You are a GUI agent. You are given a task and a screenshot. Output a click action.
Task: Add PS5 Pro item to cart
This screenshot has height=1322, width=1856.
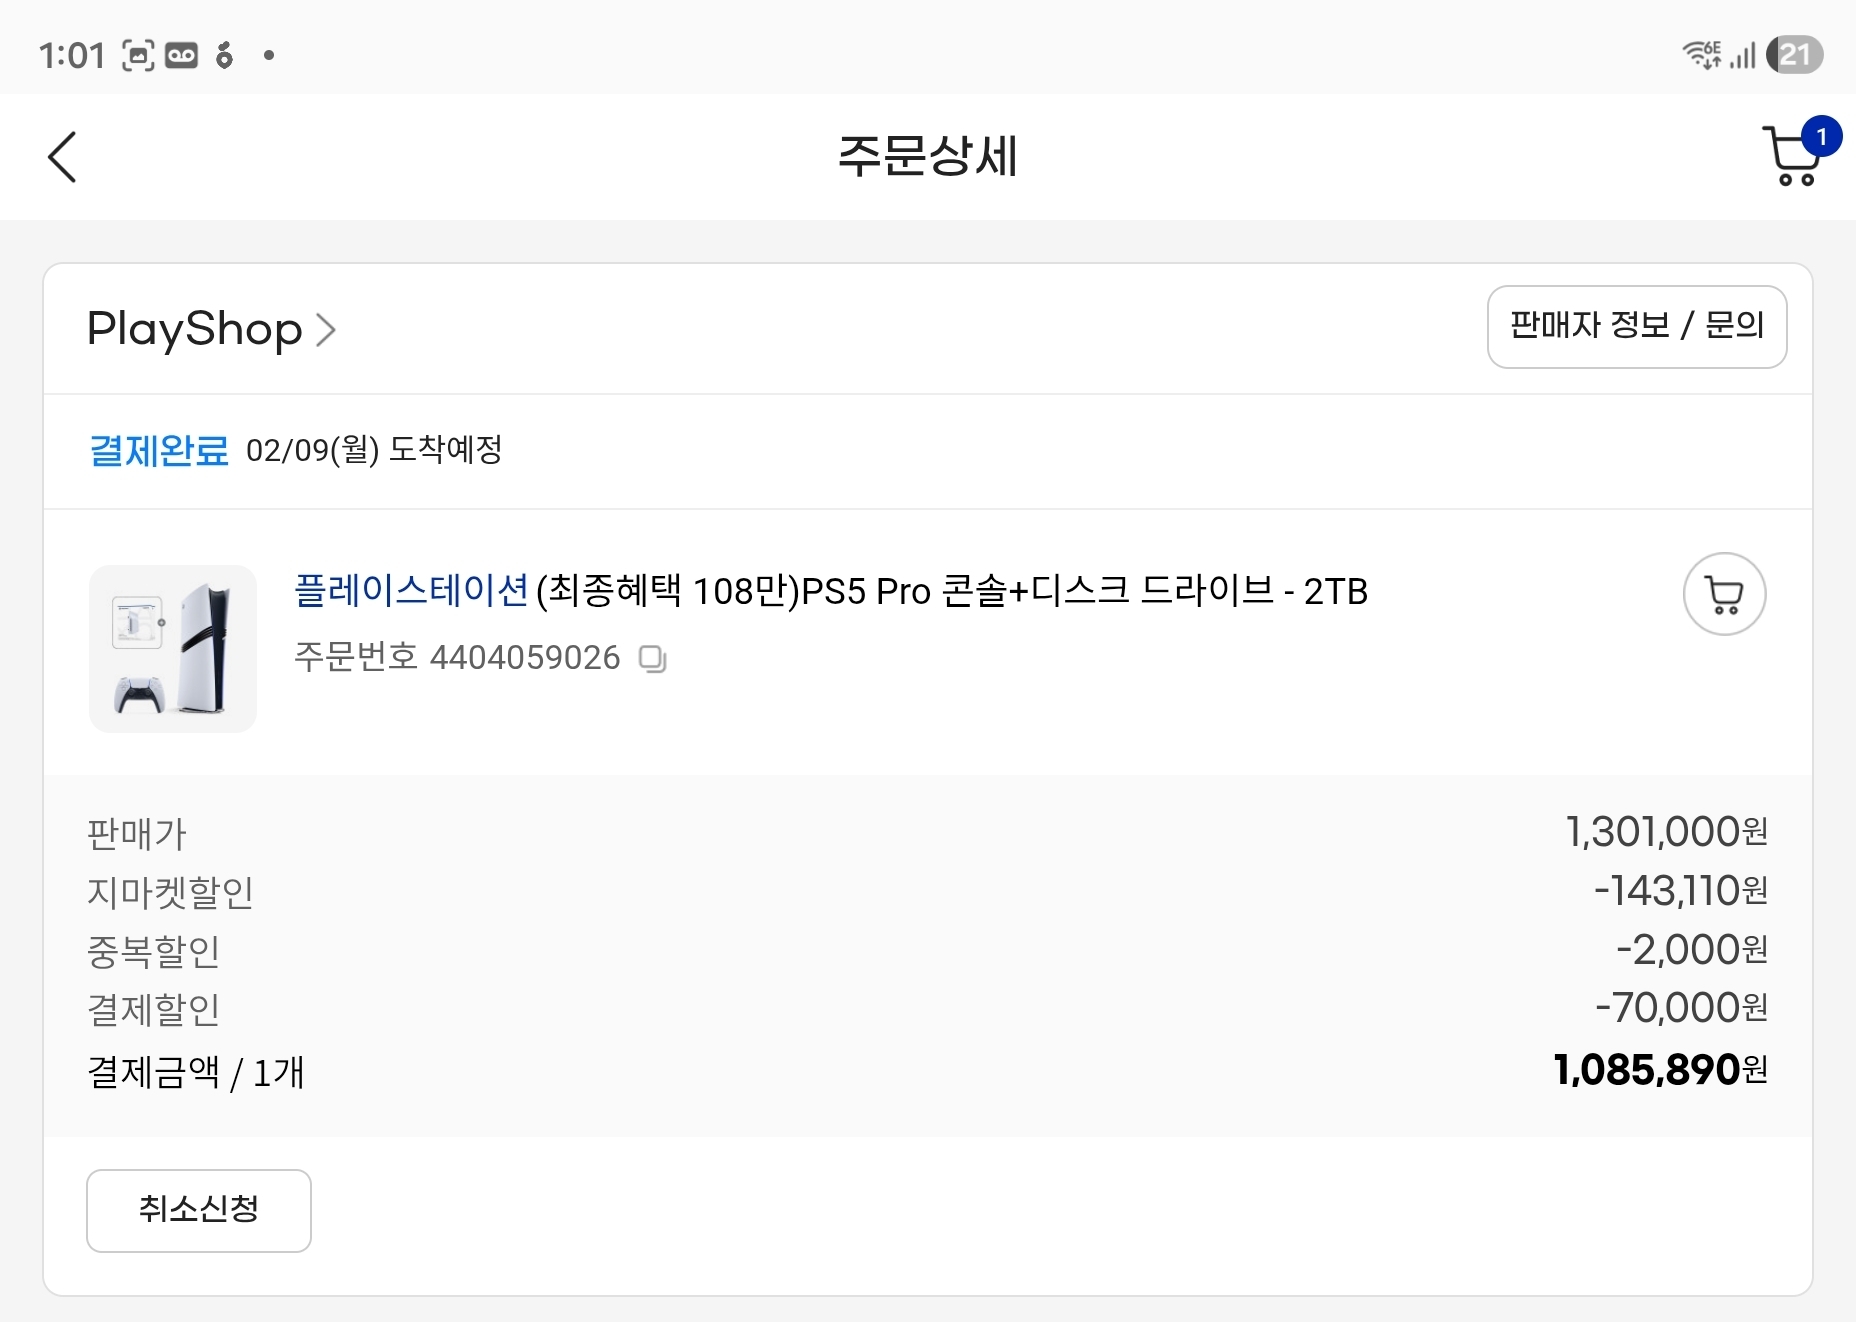tap(1724, 594)
